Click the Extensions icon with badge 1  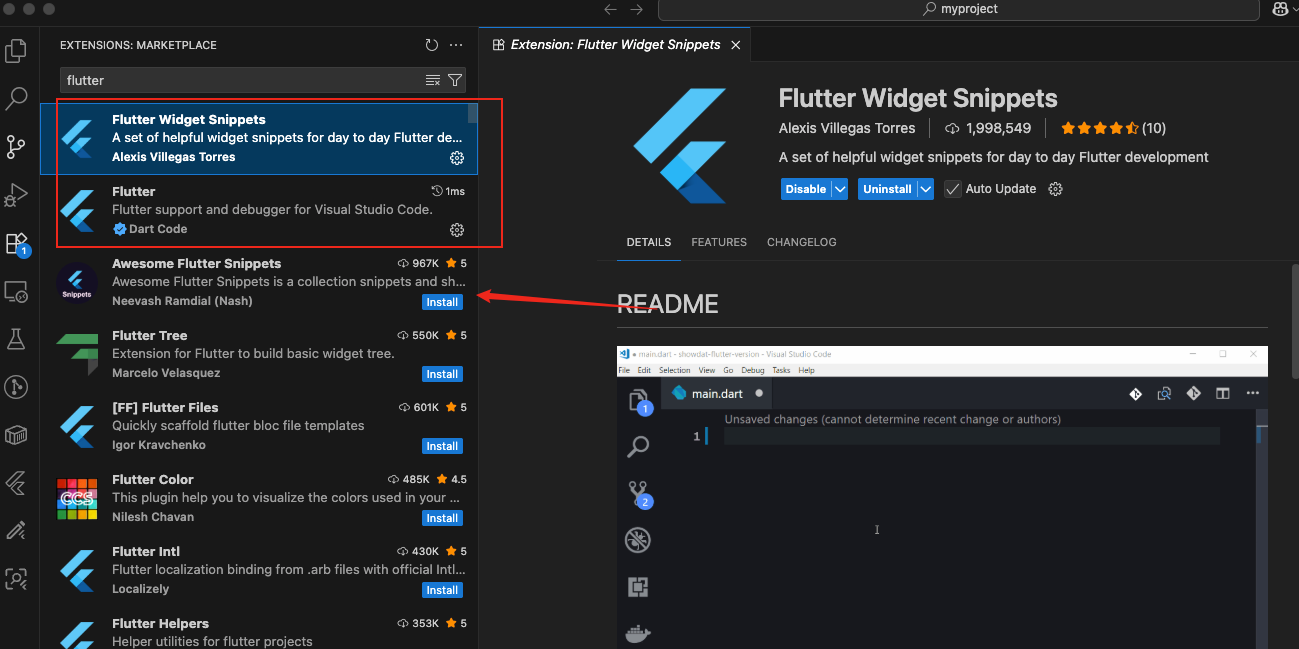tap(16, 243)
